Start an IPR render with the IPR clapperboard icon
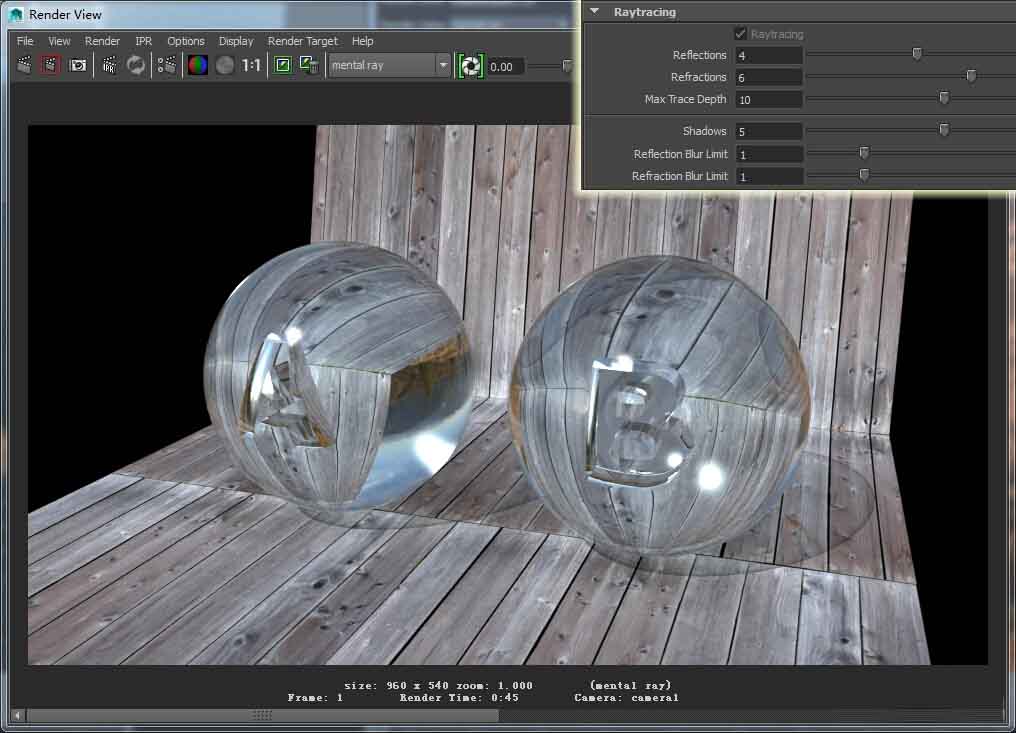Viewport: 1016px width, 733px height. [110, 65]
